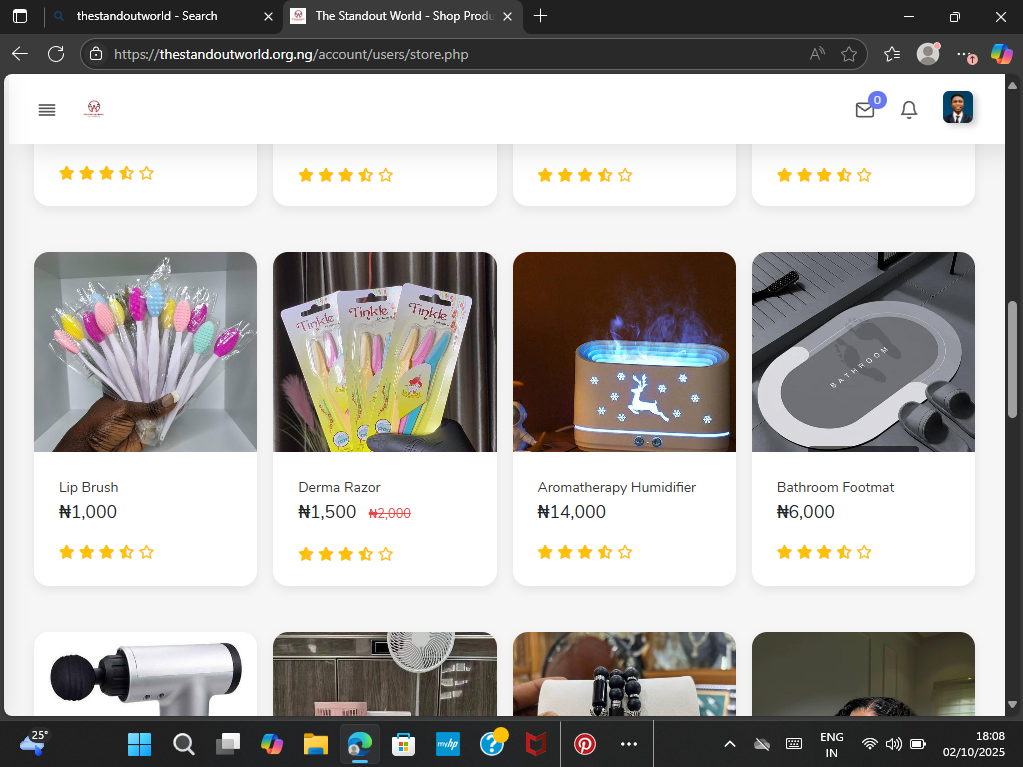Add this page to favorites
Viewport: 1023px width, 767px height.
tap(849, 54)
